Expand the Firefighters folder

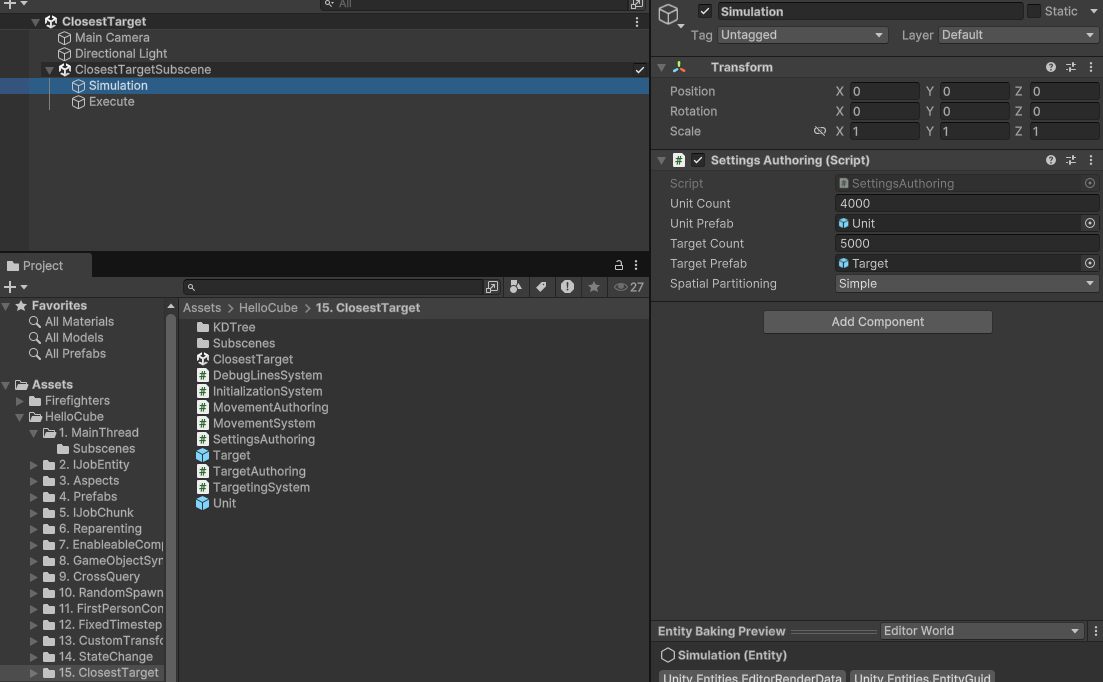coord(20,401)
